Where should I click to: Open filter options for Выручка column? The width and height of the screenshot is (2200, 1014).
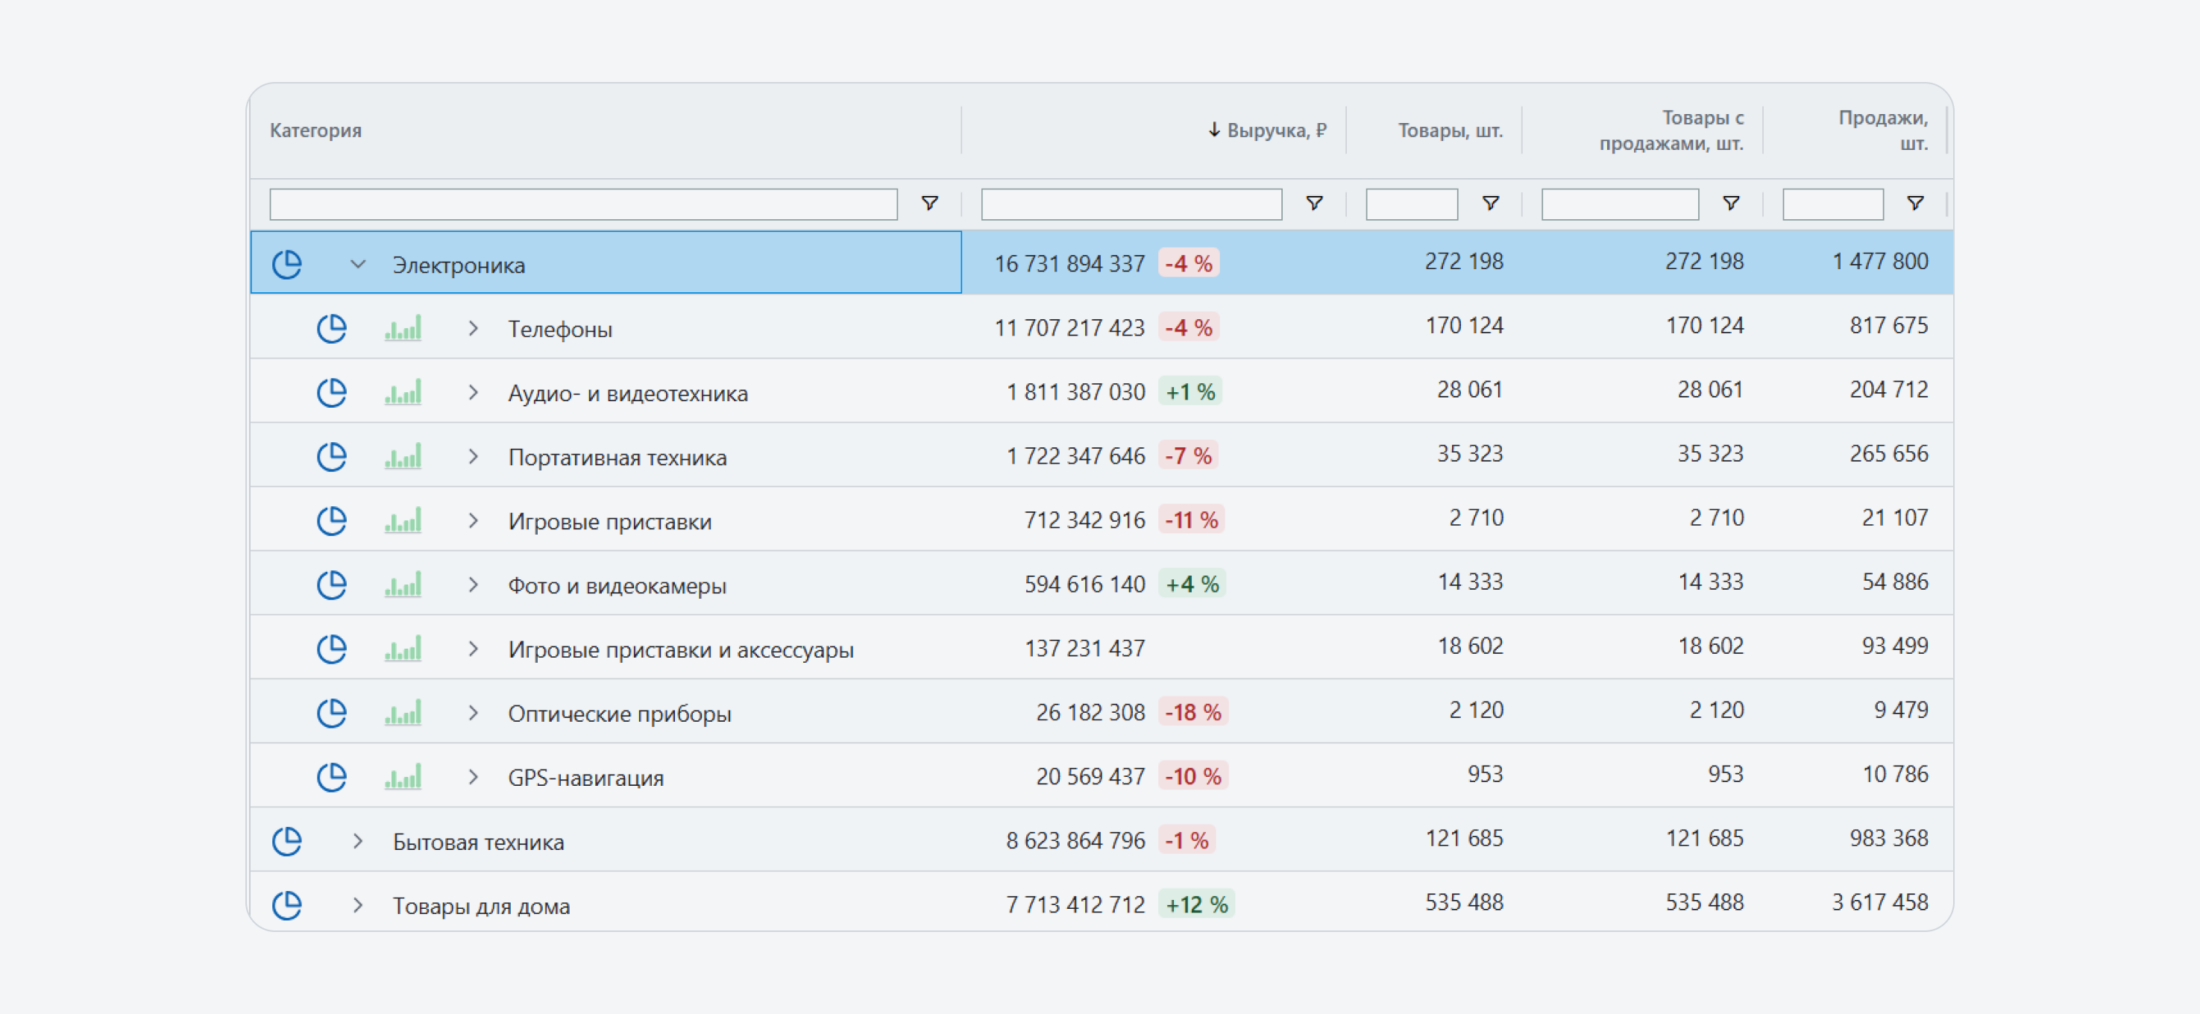[1315, 203]
